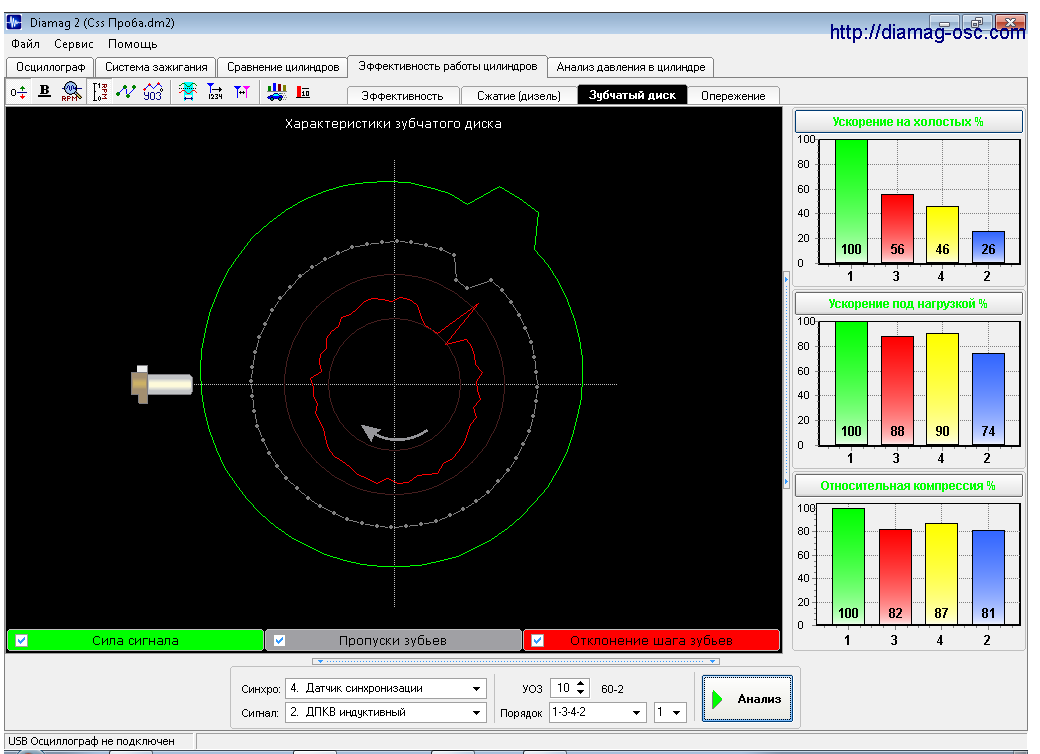Click the USB Осциллограф не подключен status
1040x754 pixels.
click(92, 741)
